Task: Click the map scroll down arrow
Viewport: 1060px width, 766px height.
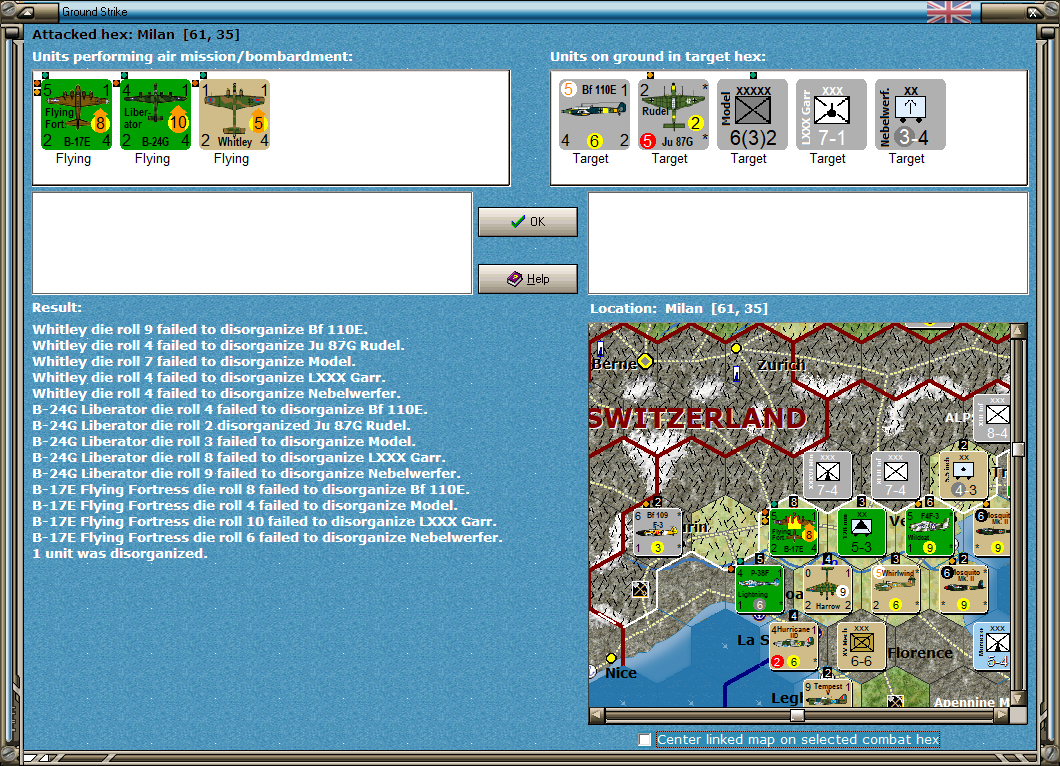Action: pyautogui.click(x=1019, y=698)
